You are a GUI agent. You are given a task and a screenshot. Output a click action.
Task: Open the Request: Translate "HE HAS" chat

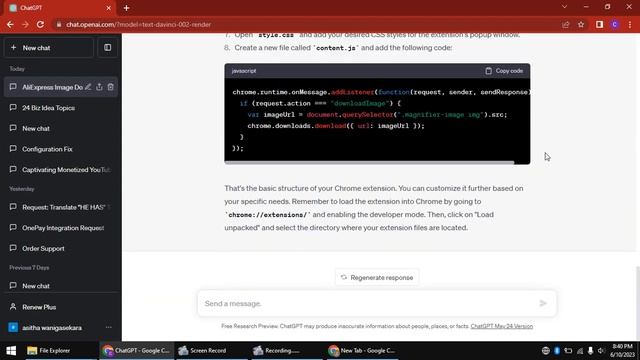[x=60, y=207]
